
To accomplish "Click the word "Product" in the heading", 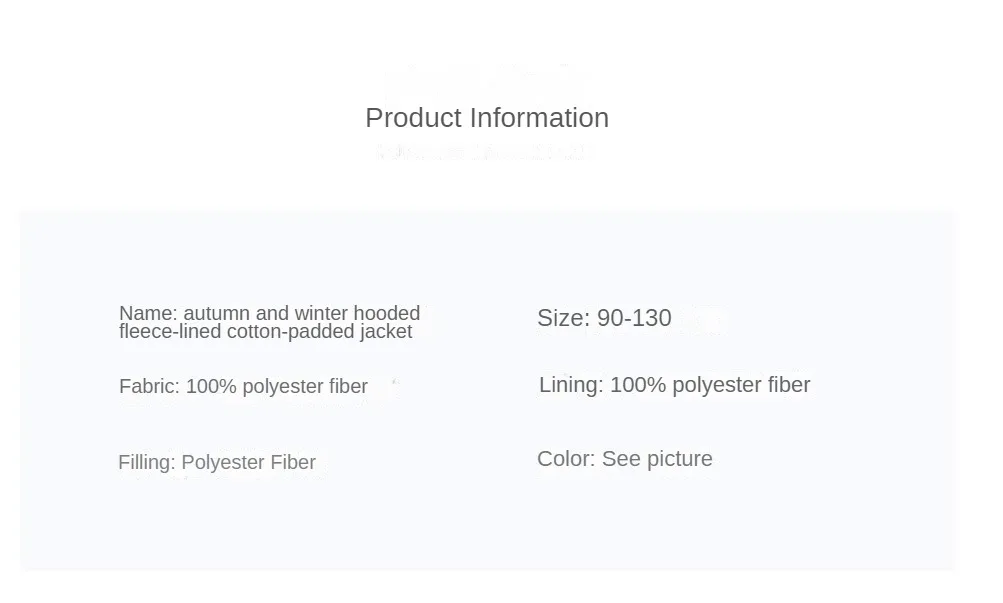I will pyautogui.click(x=413, y=118).
